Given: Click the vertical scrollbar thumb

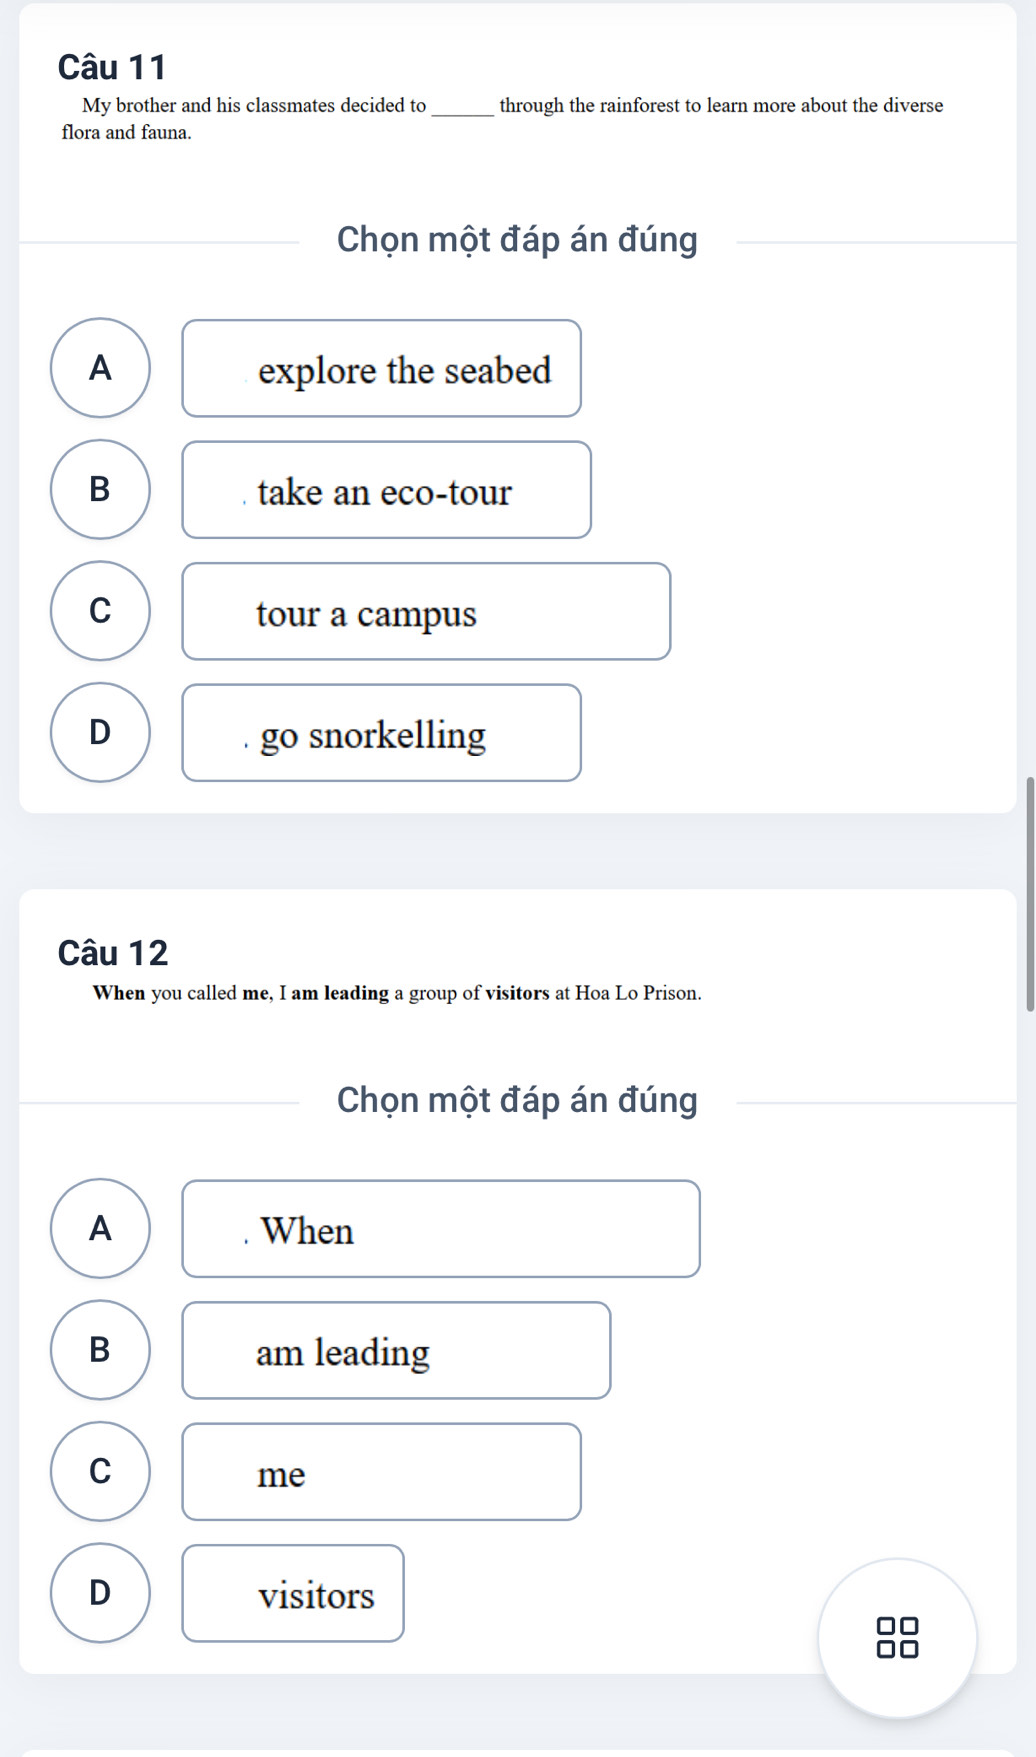Looking at the screenshot, I should tap(1029, 893).
